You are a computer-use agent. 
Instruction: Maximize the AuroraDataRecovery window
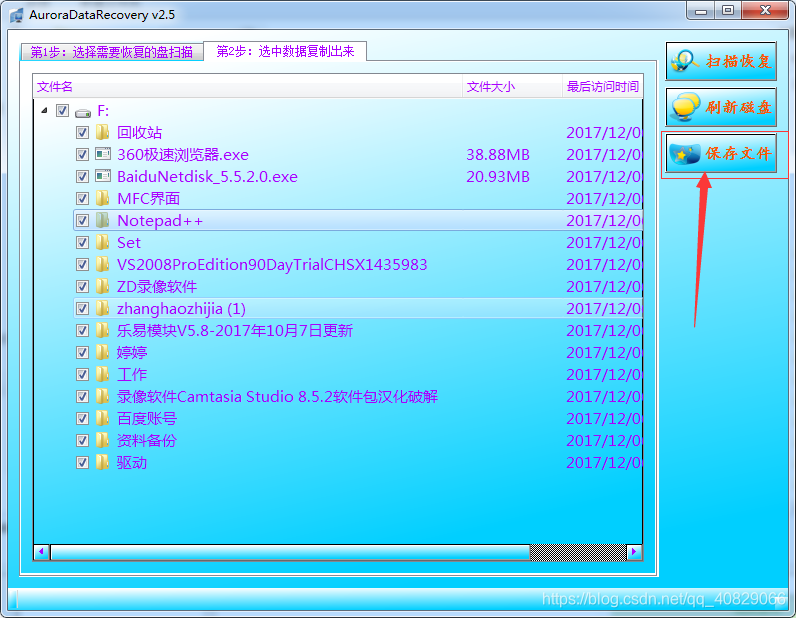point(728,10)
